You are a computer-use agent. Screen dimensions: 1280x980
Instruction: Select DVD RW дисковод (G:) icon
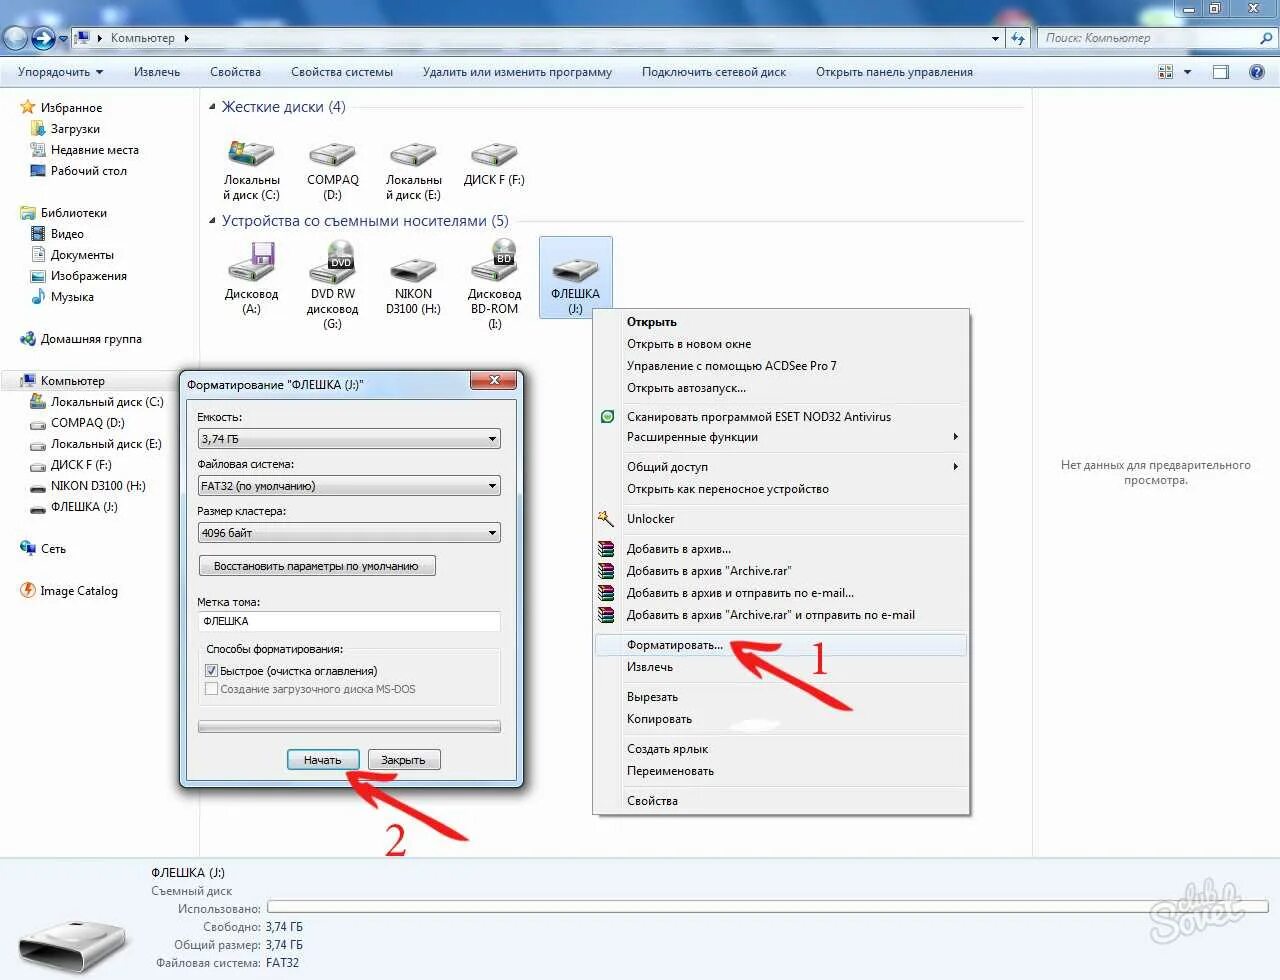332,261
